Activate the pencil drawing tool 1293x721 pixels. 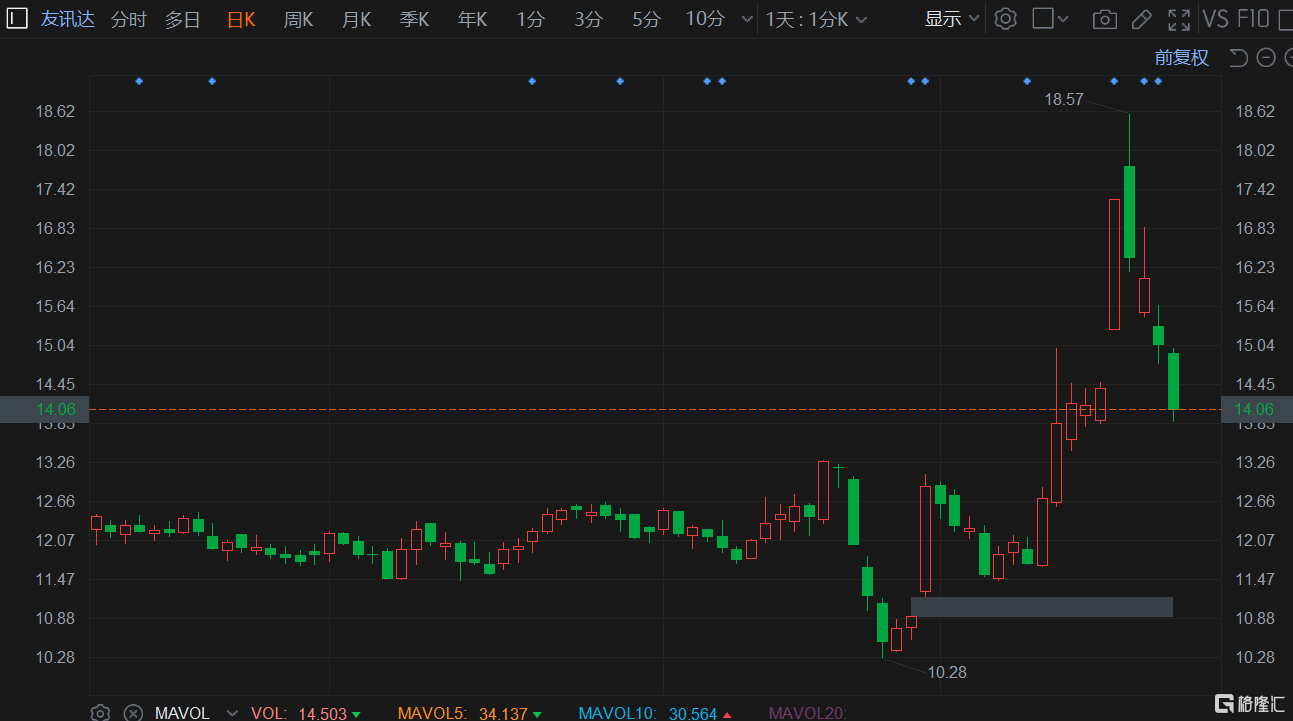[x=1141, y=19]
